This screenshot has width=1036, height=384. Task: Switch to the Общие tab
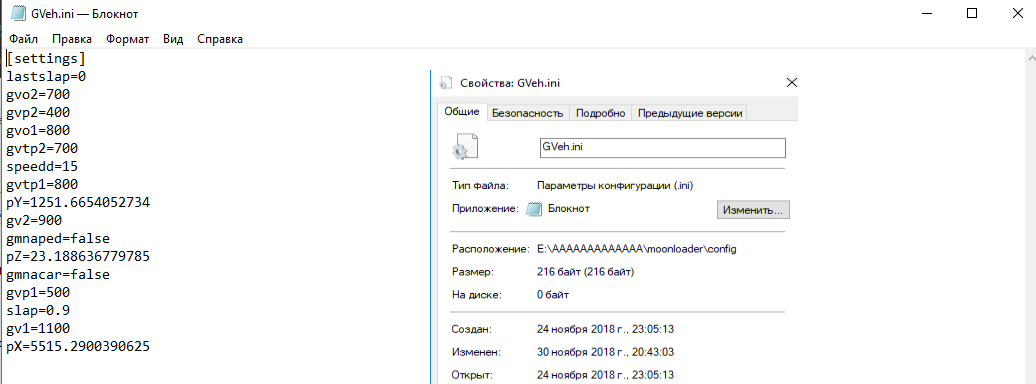pos(462,112)
